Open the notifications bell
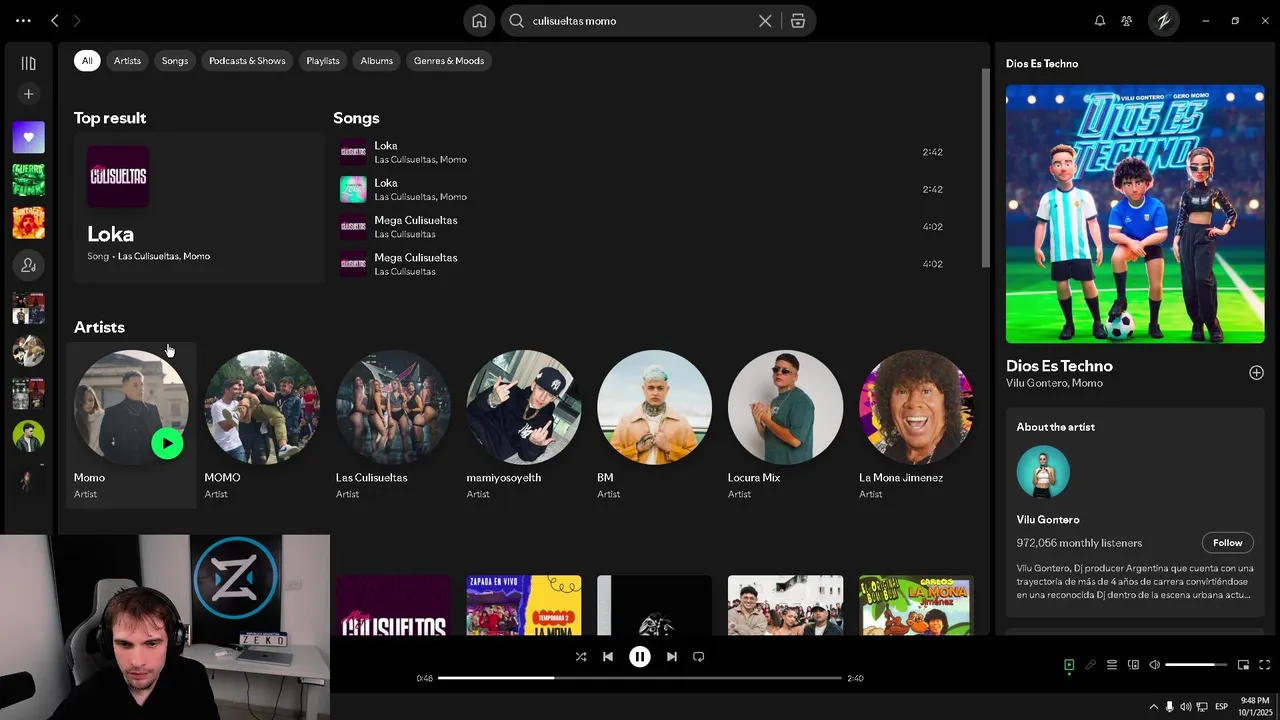This screenshot has width=1280, height=720. pyautogui.click(x=1100, y=20)
